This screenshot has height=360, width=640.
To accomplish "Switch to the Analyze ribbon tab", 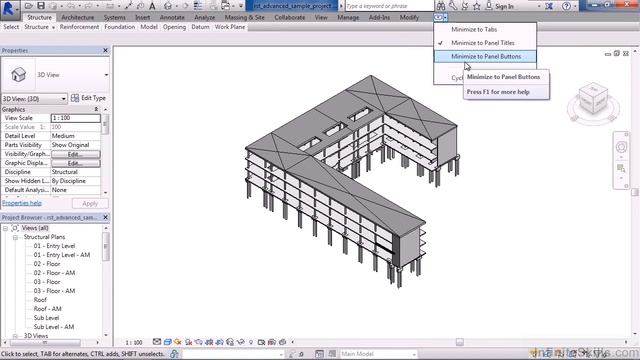I will pyautogui.click(x=204, y=18).
